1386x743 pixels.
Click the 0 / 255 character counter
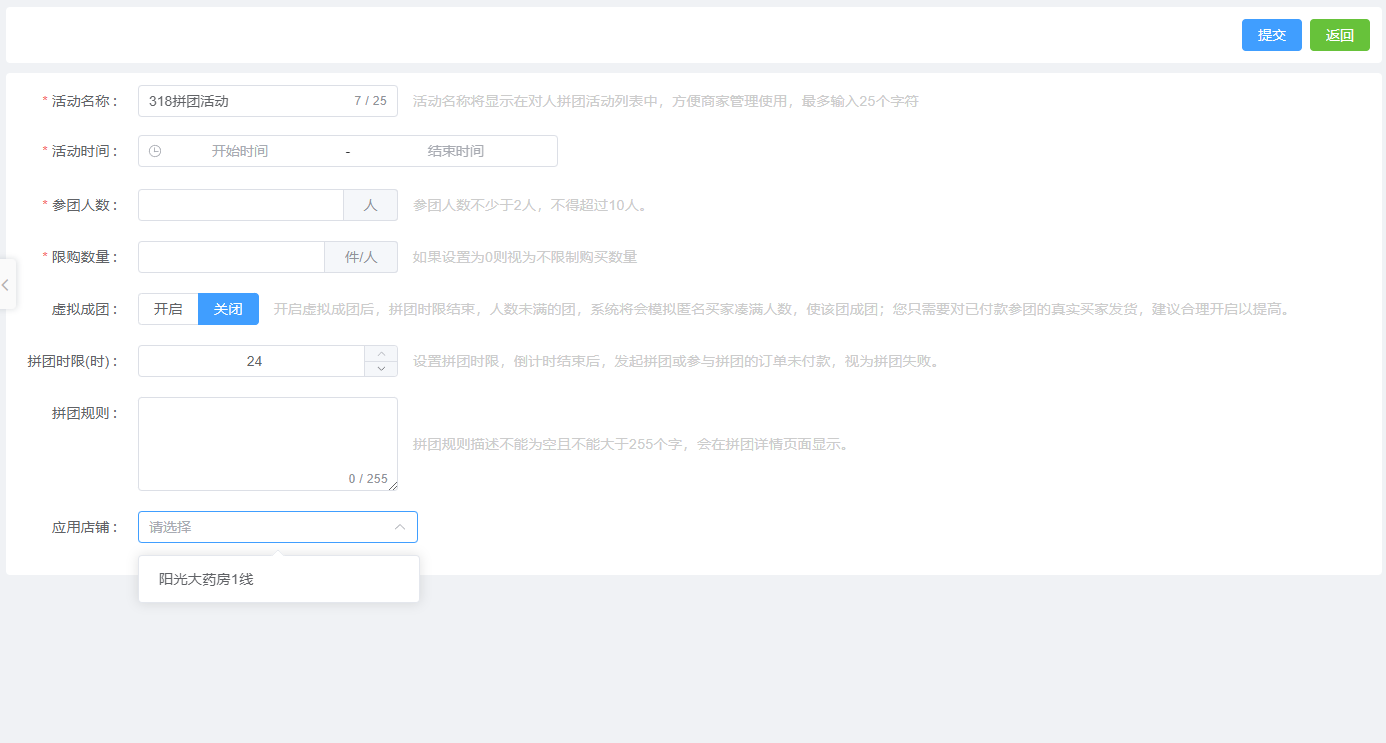coord(368,479)
